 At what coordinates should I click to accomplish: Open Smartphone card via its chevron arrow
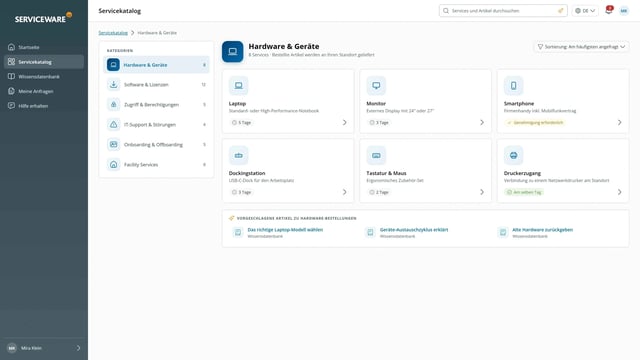click(620, 122)
